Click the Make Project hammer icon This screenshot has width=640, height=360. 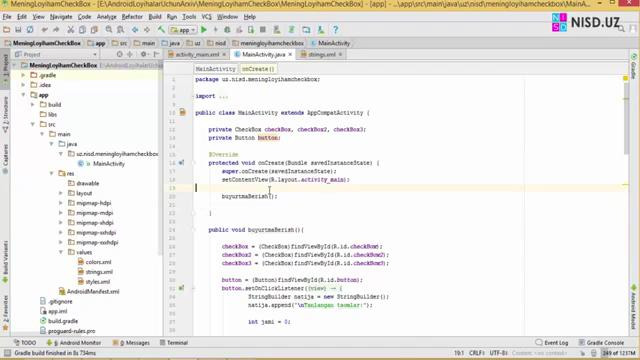tap(161, 30)
